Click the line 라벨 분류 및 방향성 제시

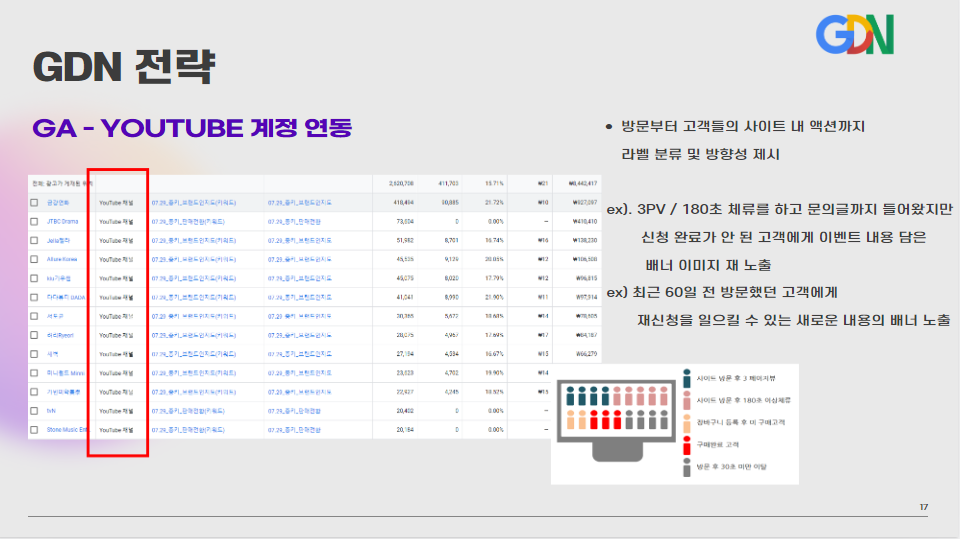tap(700, 154)
